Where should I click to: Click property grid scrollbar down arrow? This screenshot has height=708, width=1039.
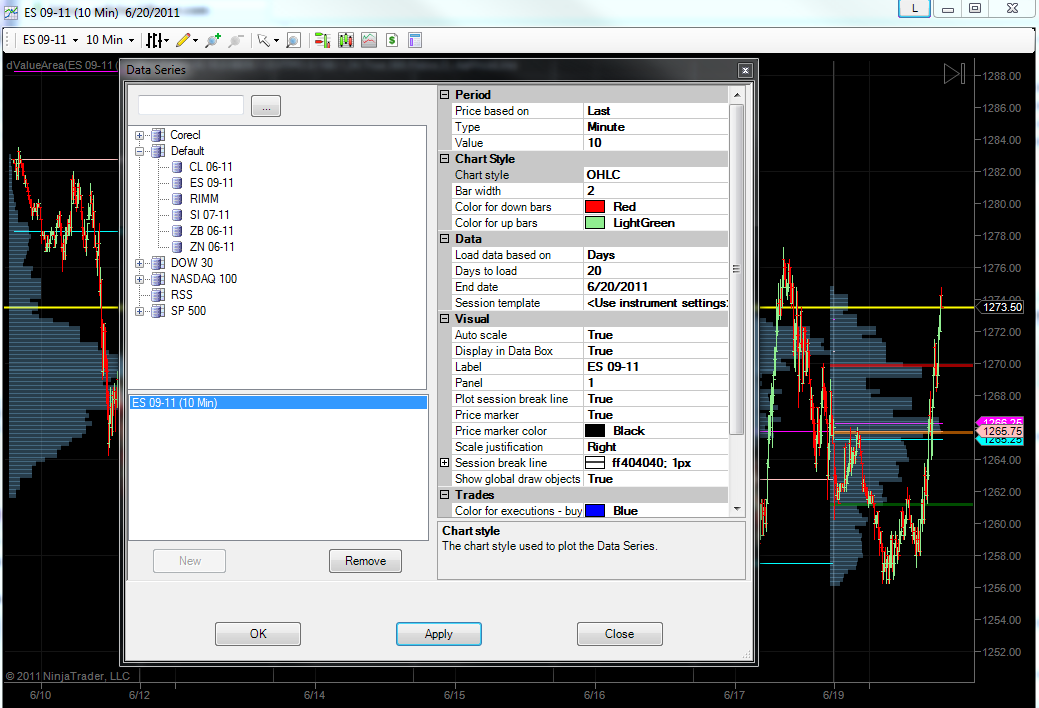pyautogui.click(x=737, y=509)
